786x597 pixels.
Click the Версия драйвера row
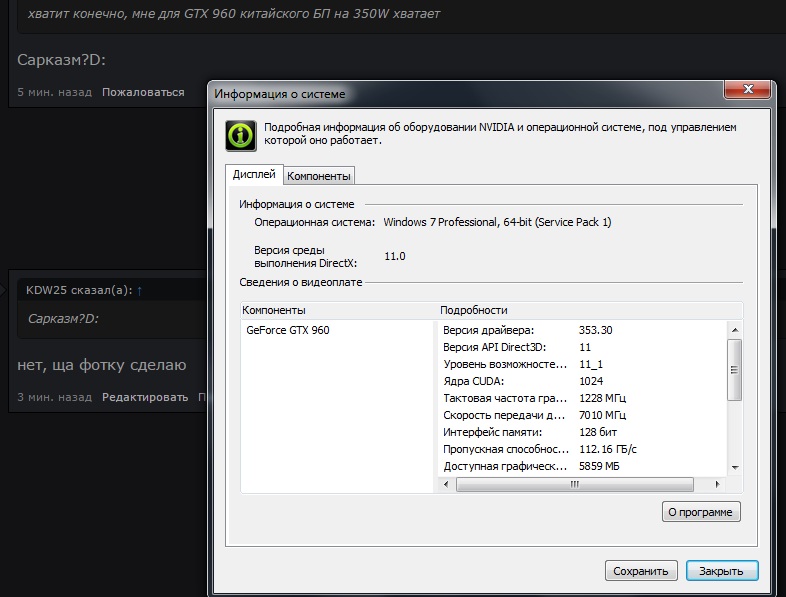582,330
